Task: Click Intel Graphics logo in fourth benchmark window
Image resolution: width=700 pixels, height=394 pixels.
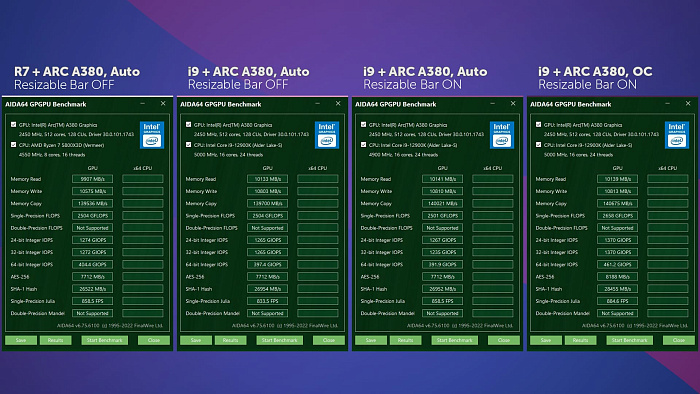Action: 677,135
